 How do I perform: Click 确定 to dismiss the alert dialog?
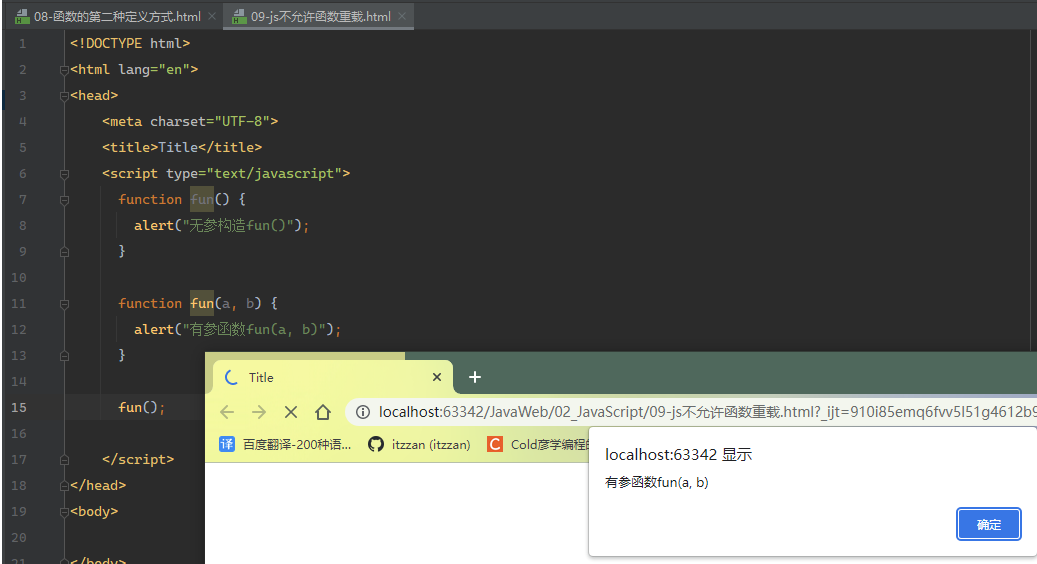(x=989, y=524)
